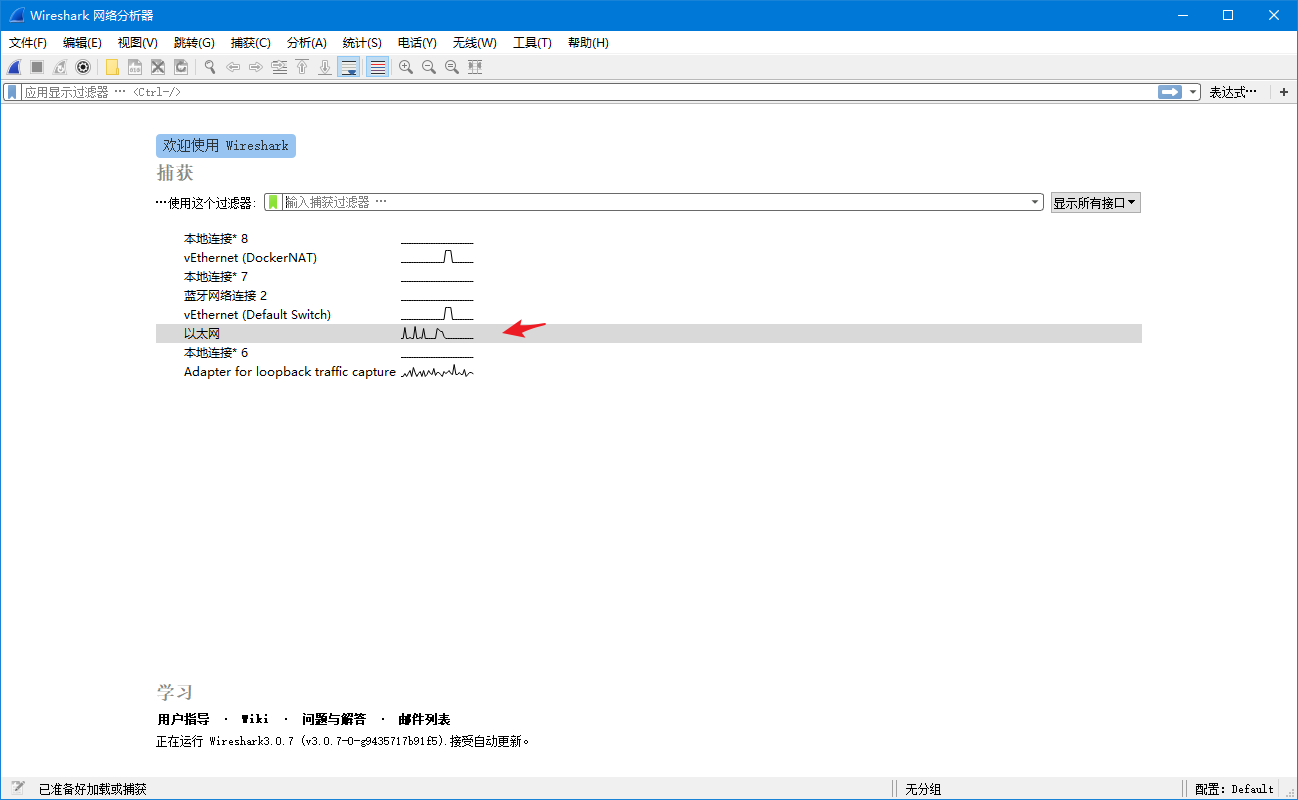Viewport: 1298px width, 800px height.
Task: Open the 编辑(E) menu
Action: click(82, 43)
